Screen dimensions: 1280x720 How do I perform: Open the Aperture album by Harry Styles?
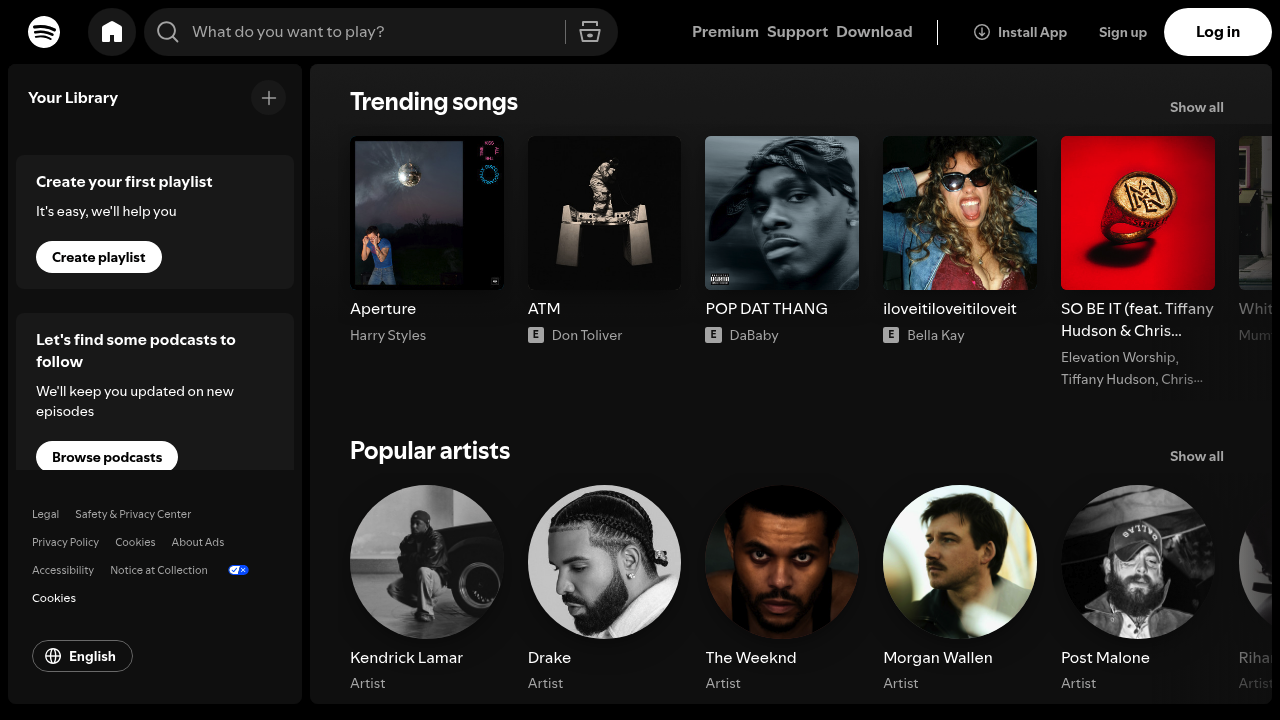pyautogui.click(x=427, y=213)
